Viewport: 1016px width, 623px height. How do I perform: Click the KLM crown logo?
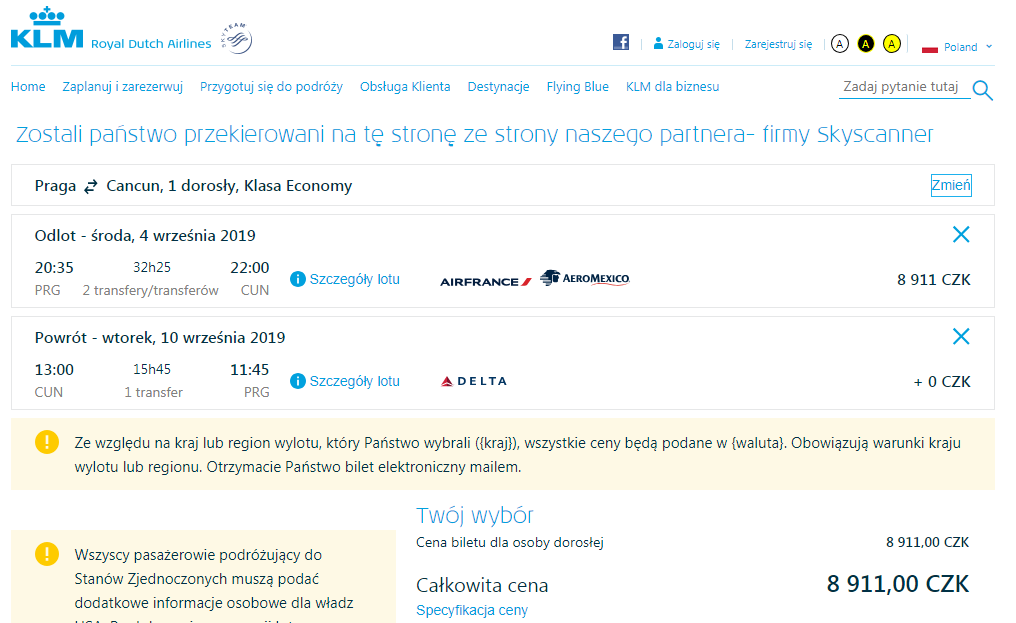[x=47, y=28]
